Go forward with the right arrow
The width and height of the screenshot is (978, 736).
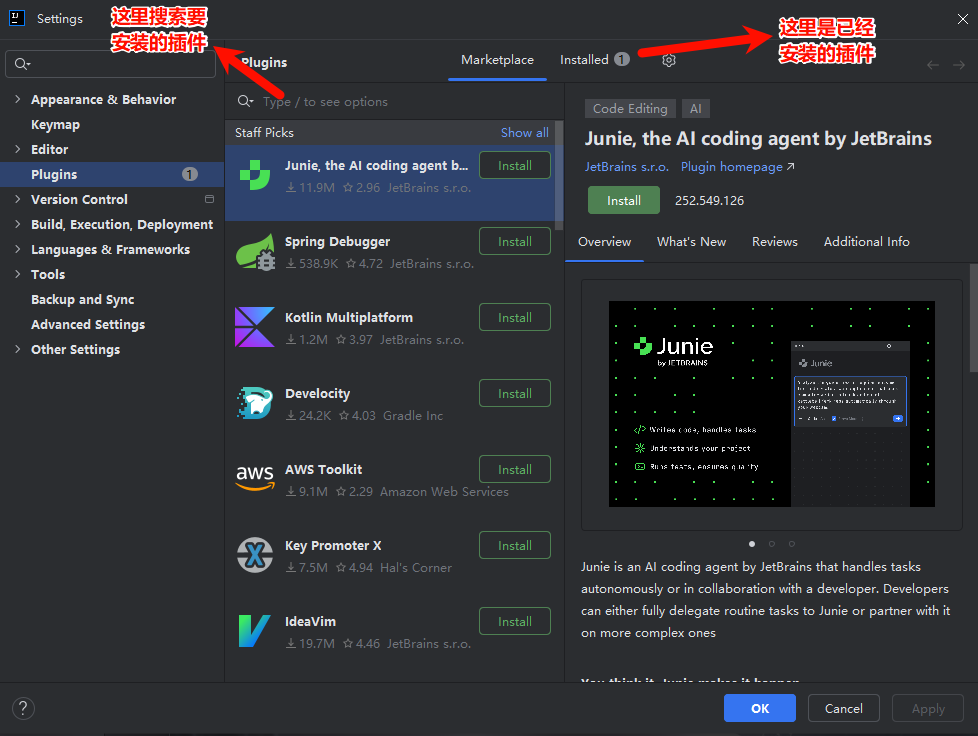tap(959, 65)
